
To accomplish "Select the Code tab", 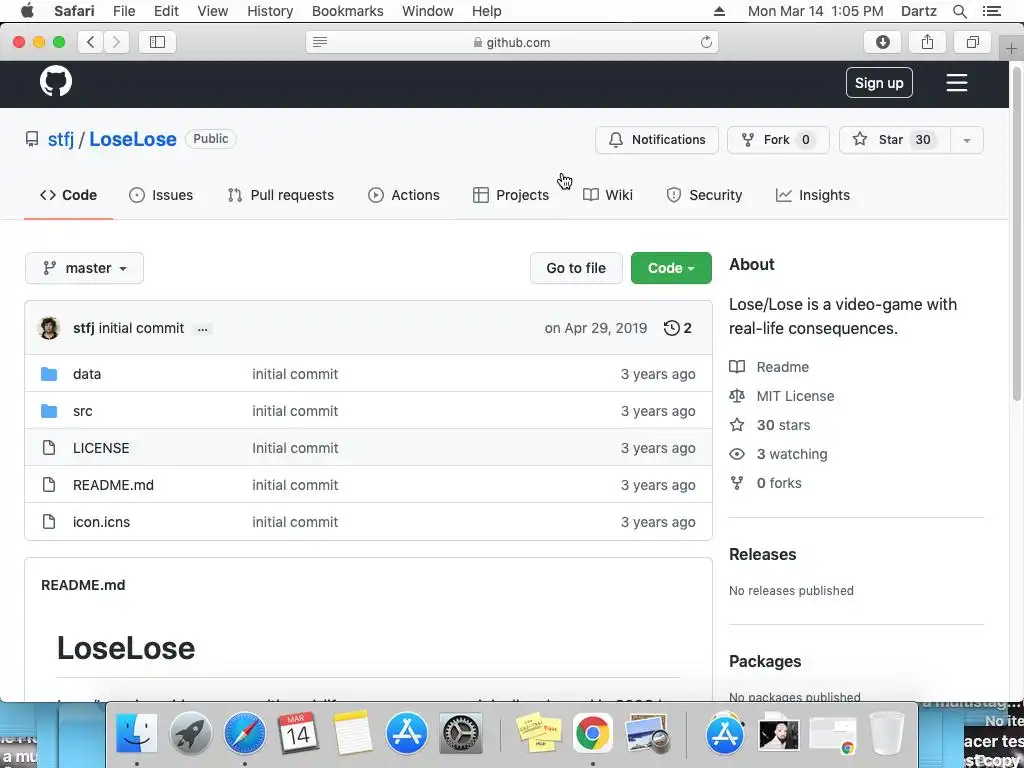I will coord(69,195).
